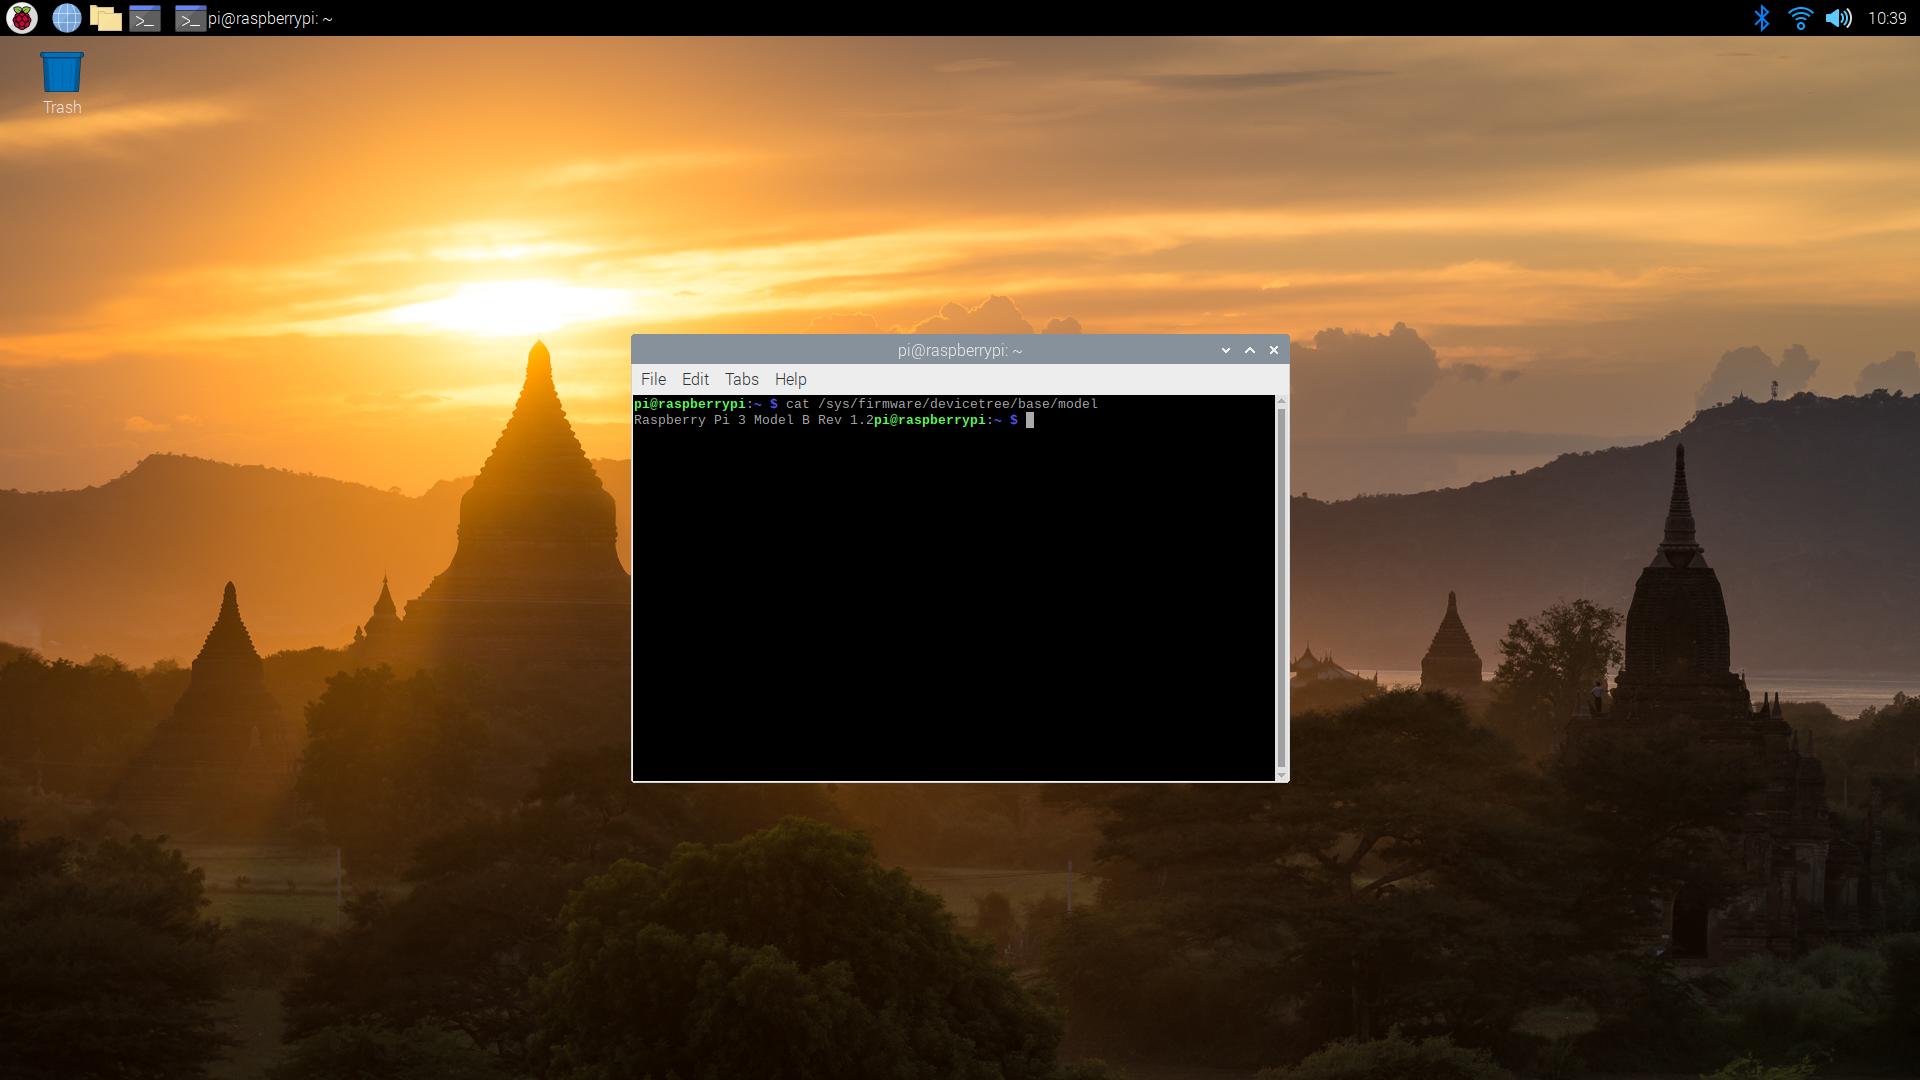Open the terminal File menu
Viewport: 1920px width, 1080px height.
[x=653, y=379]
